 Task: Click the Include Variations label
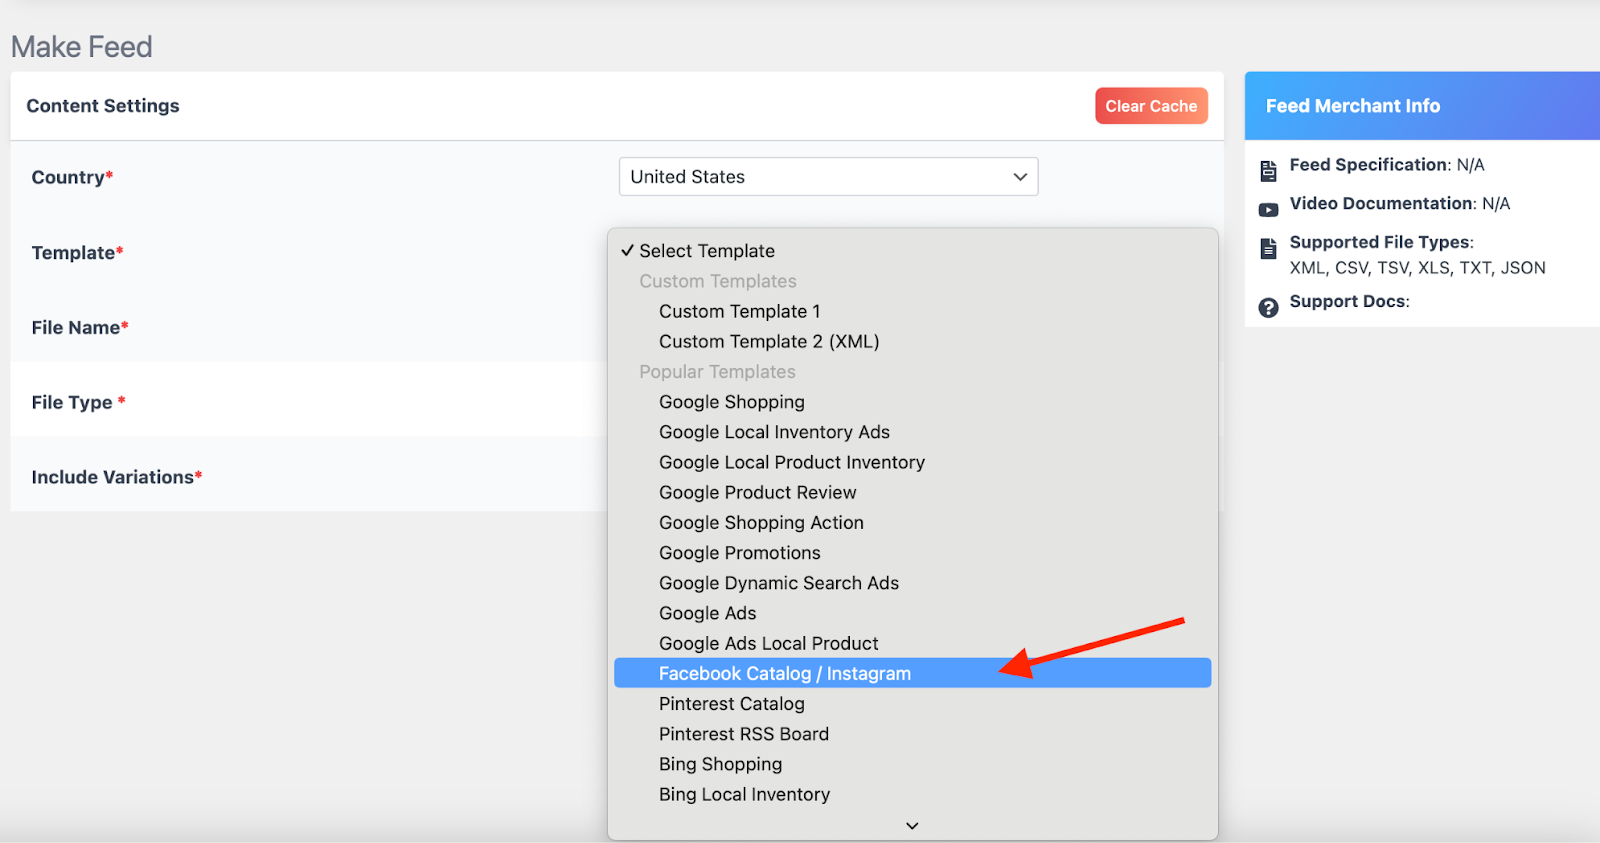tap(117, 477)
